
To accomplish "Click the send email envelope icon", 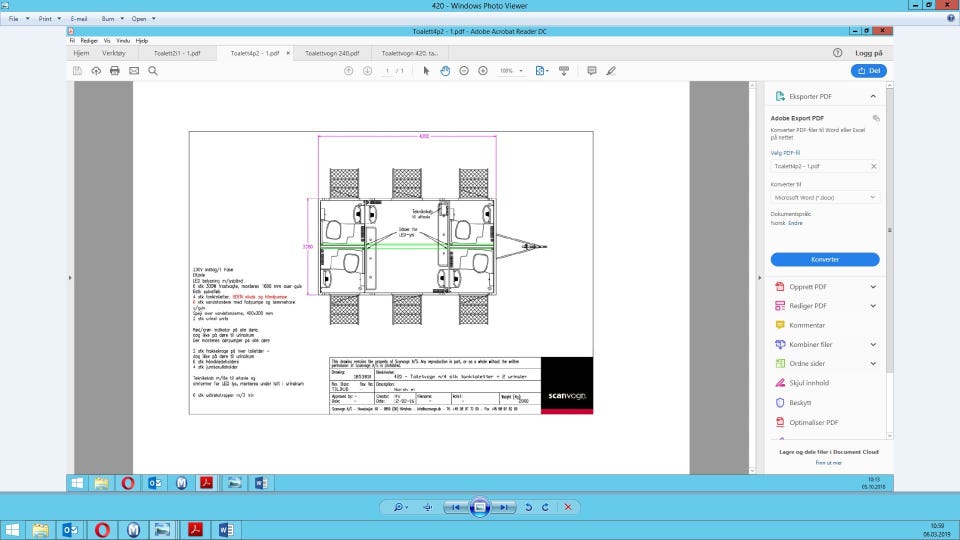I will point(134,71).
